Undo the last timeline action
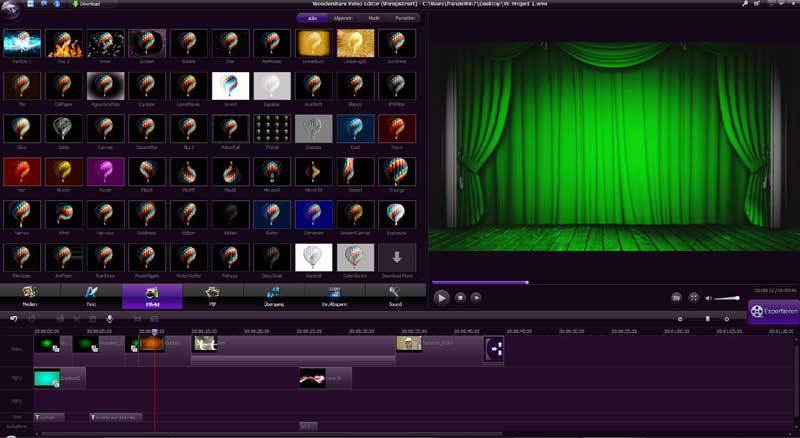This screenshot has height=438, width=800. (14, 319)
